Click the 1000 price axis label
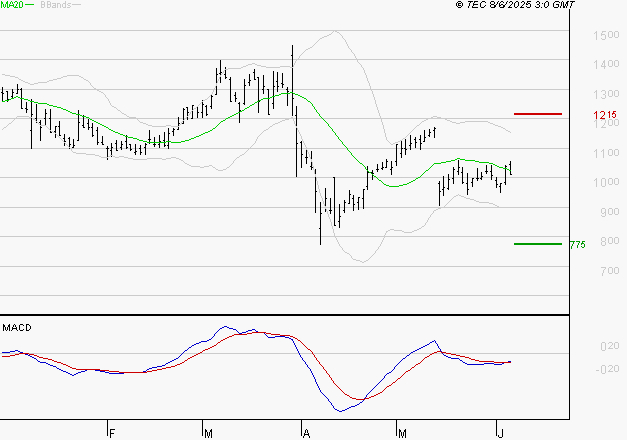627x440 pixels. [606, 182]
